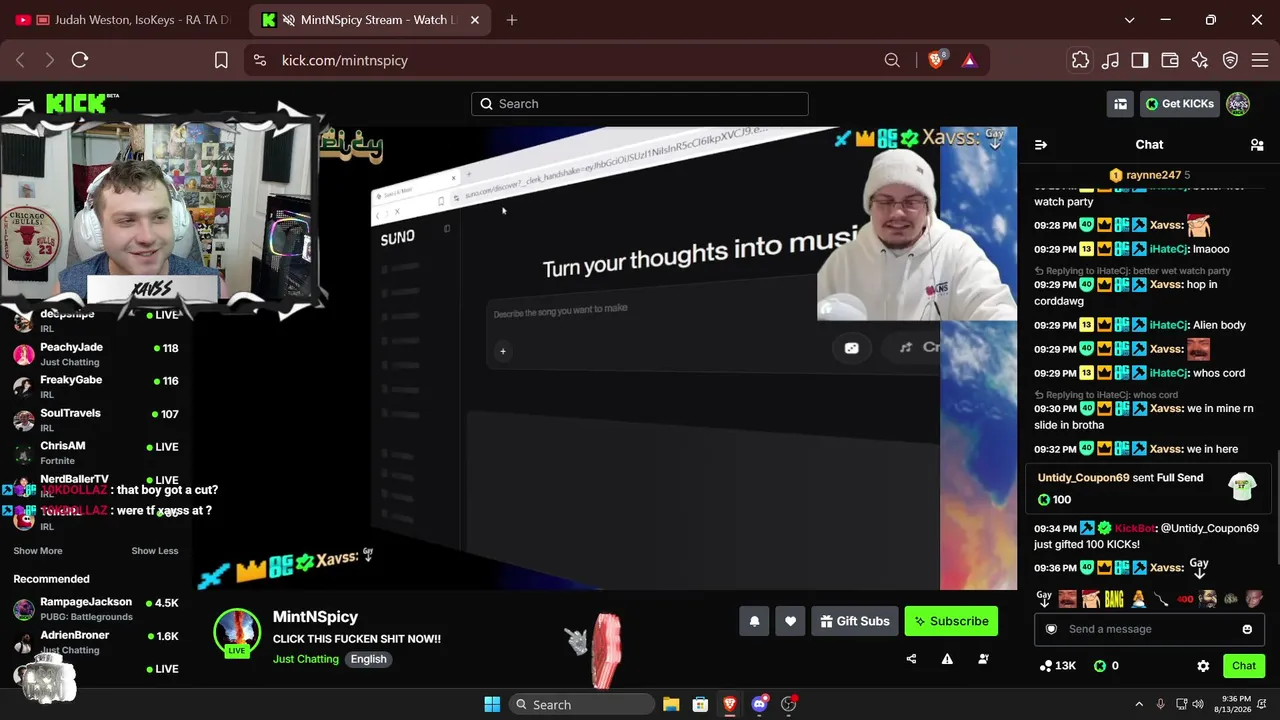Unmute the MintNSpicy tab via its speaker icon

tap(289, 20)
